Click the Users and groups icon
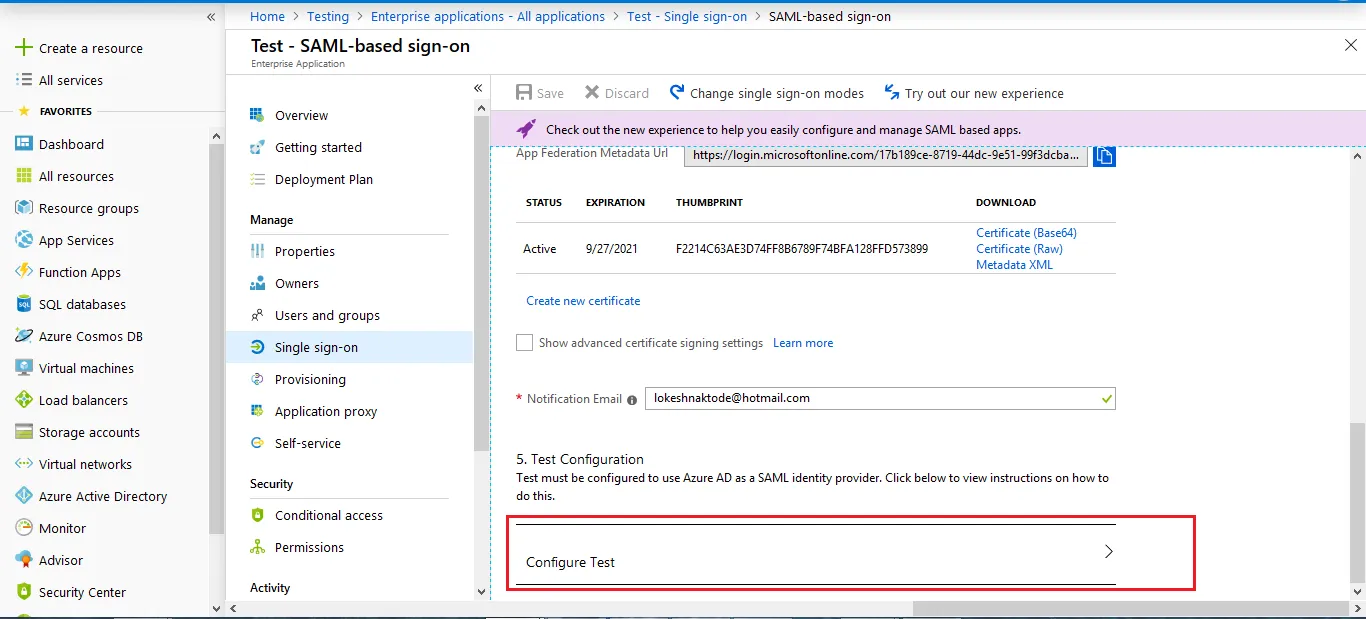The height and width of the screenshot is (619, 1366). (257, 315)
